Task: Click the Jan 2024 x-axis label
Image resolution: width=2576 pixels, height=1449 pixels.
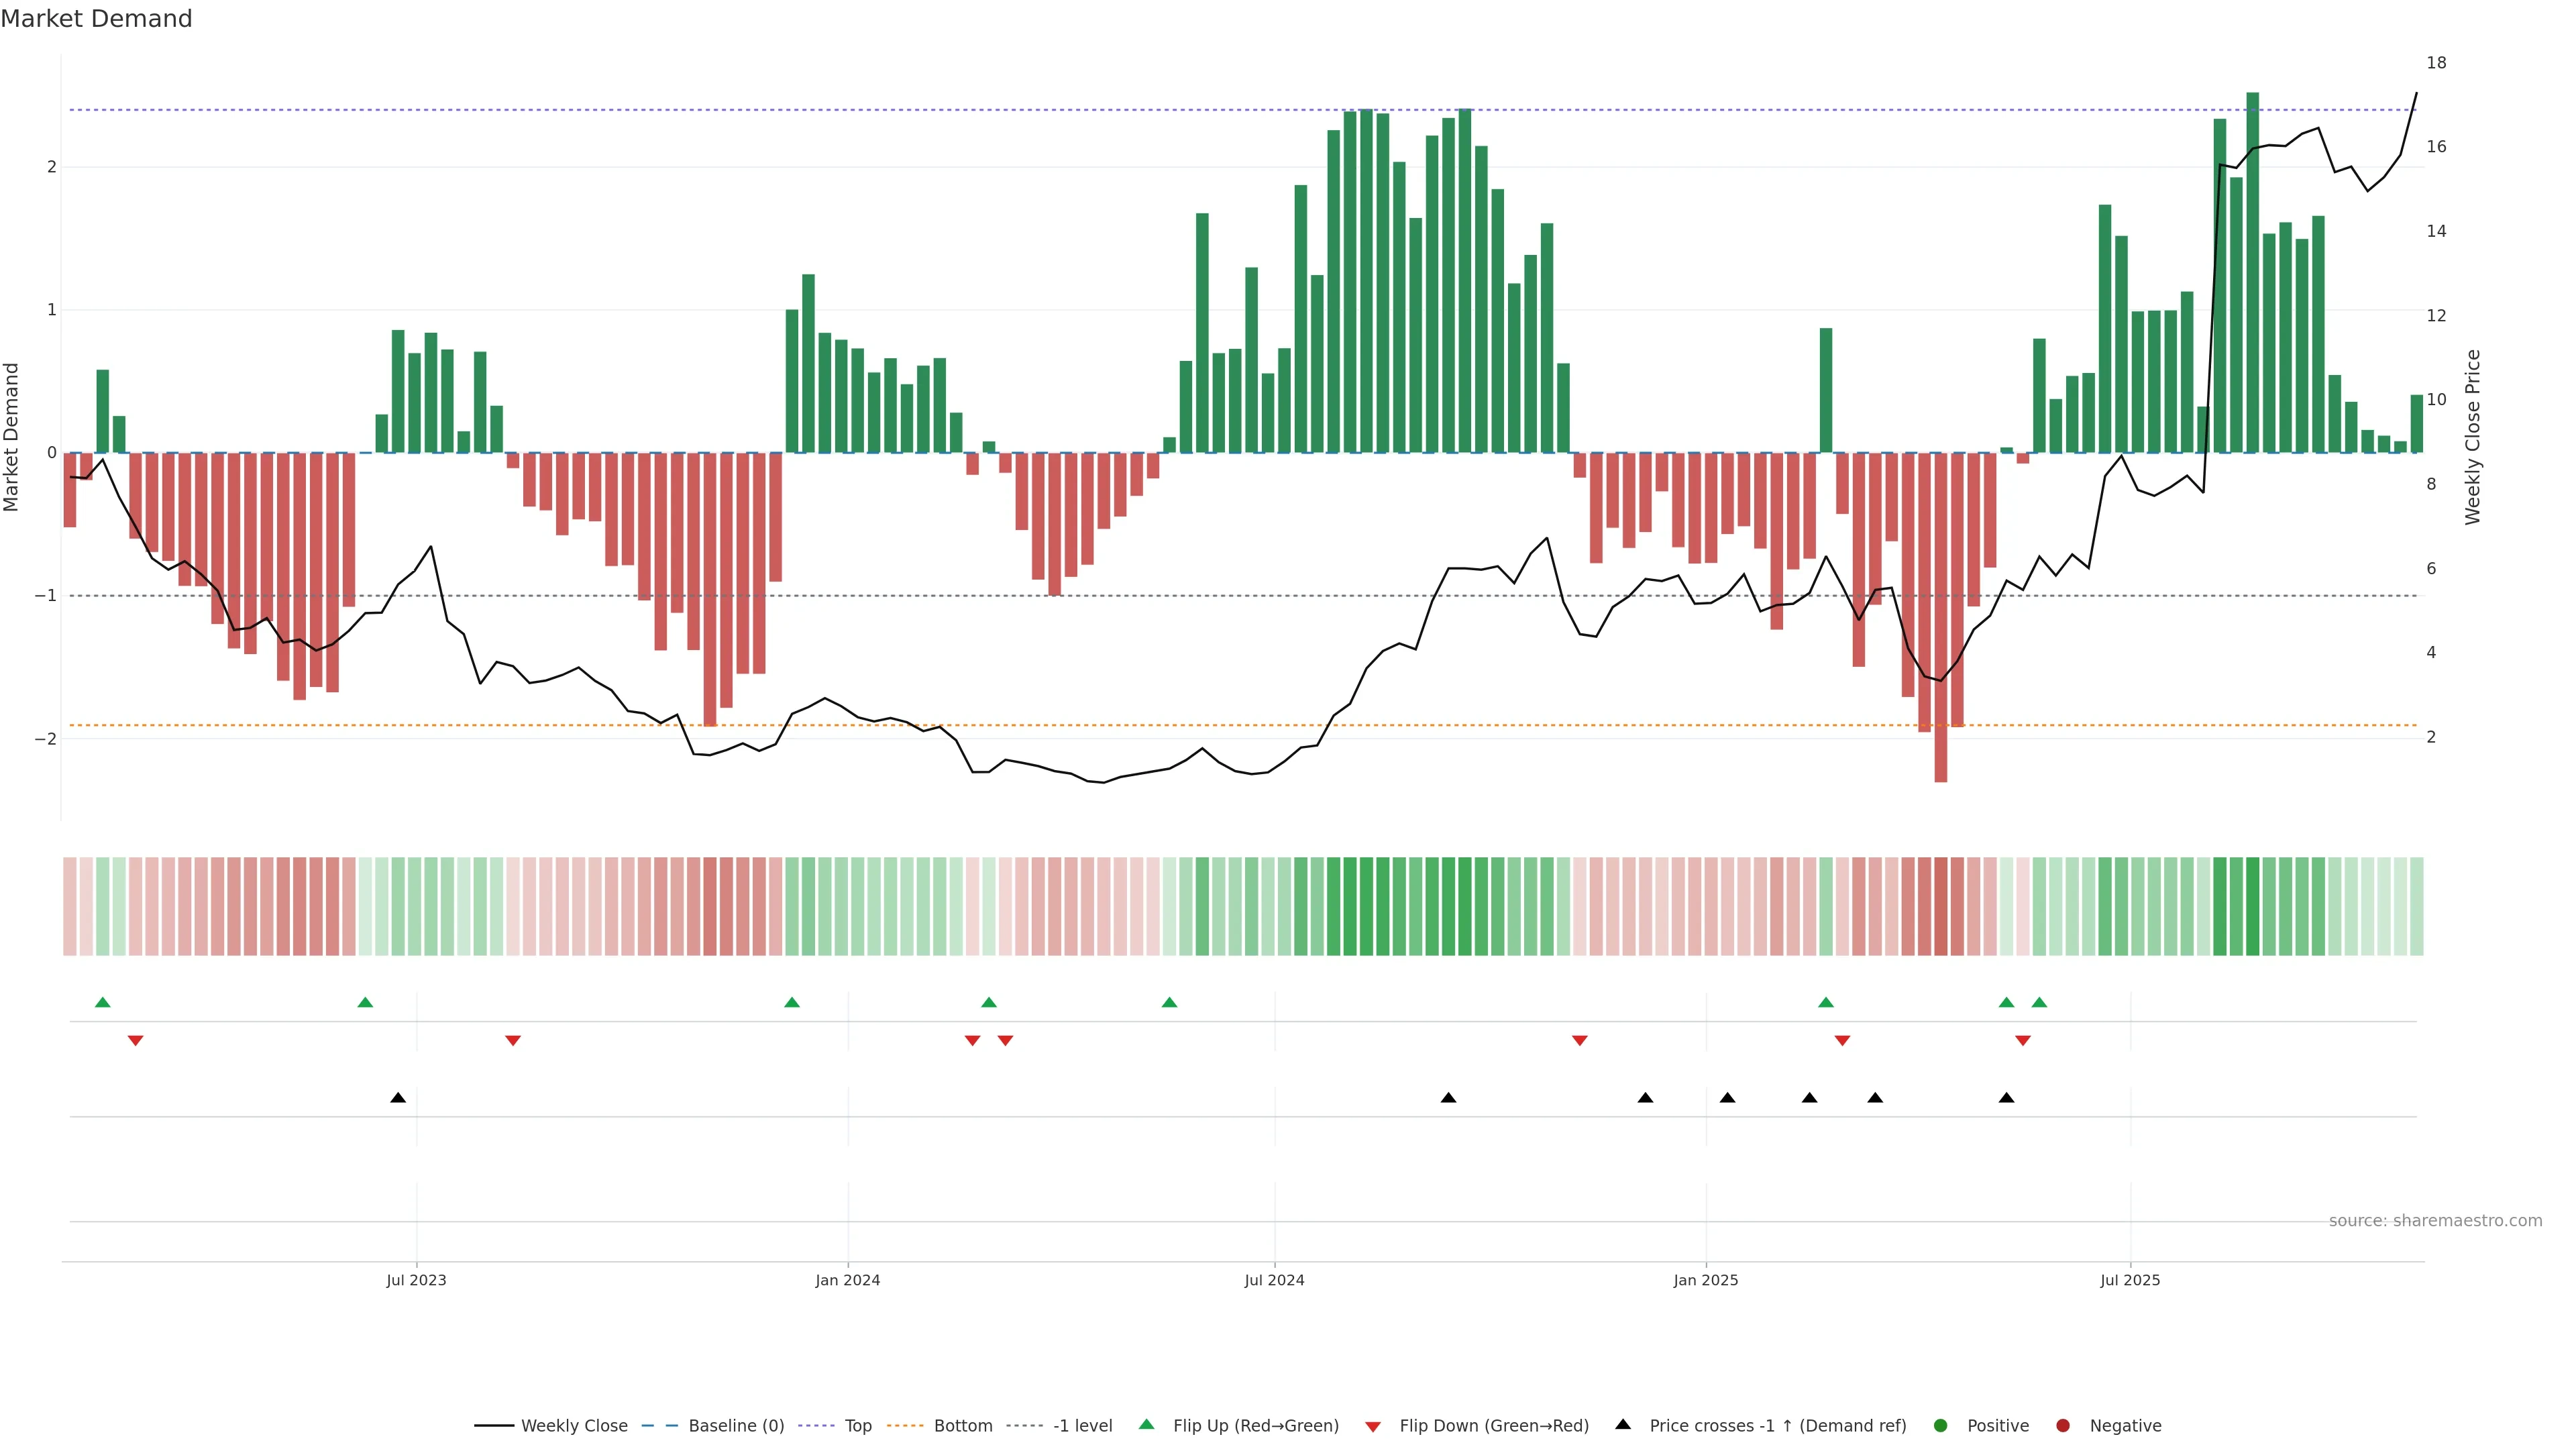Action: 847,1280
